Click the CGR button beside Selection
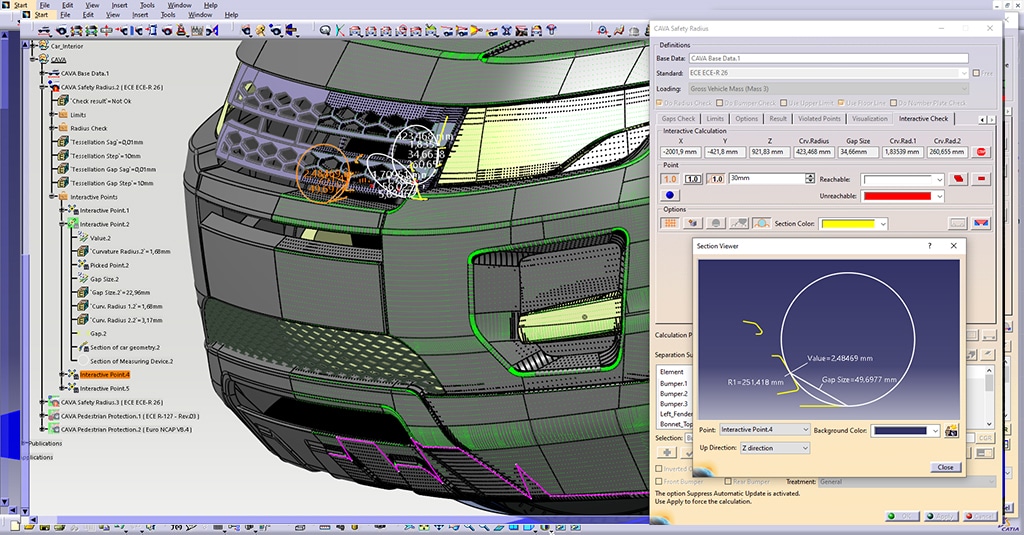1024x535 pixels. (985, 438)
